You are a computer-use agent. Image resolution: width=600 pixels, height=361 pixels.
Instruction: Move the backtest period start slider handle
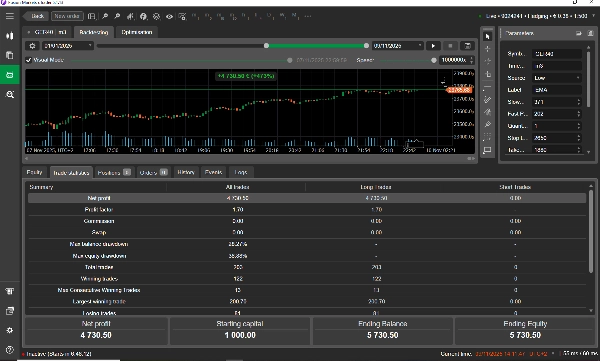[266, 46]
